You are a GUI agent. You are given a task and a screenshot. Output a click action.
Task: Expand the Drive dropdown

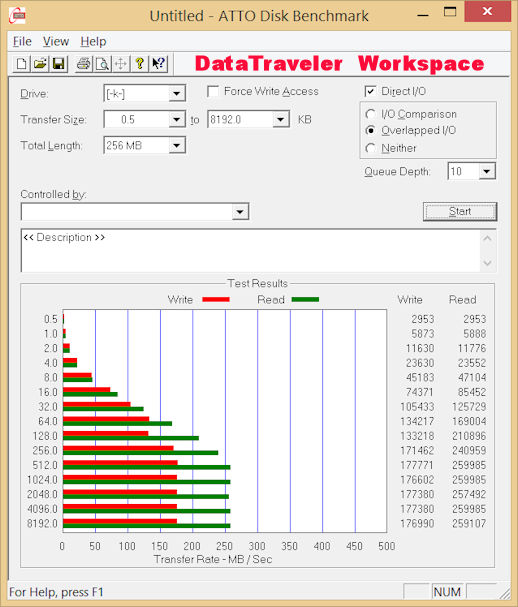point(177,94)
